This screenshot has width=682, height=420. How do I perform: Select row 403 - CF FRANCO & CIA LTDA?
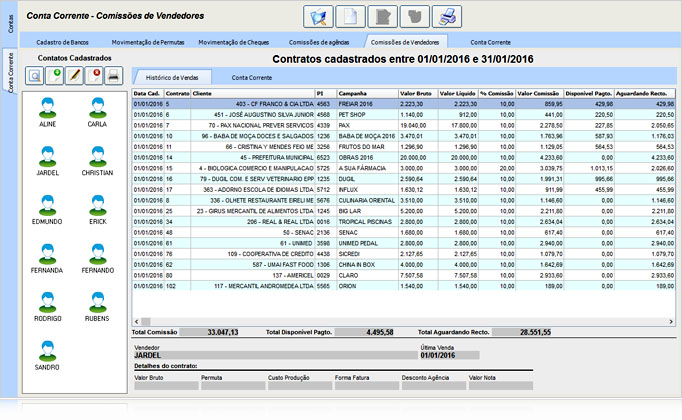(x=404, y=104)
